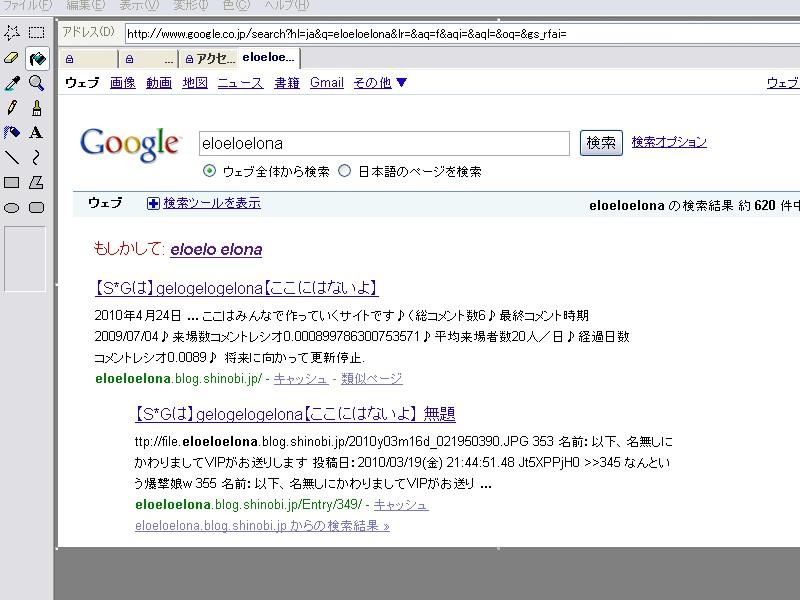Select the Rectangle shape tool
The height and width of the screenshot is (600, 800).
tap(12, 182)
